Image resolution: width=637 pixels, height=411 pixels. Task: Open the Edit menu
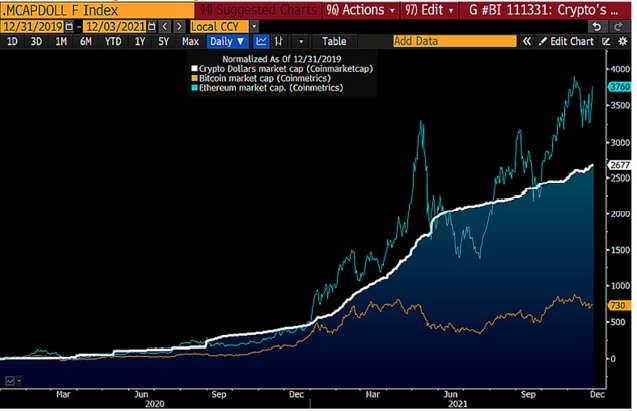point(429,10)
